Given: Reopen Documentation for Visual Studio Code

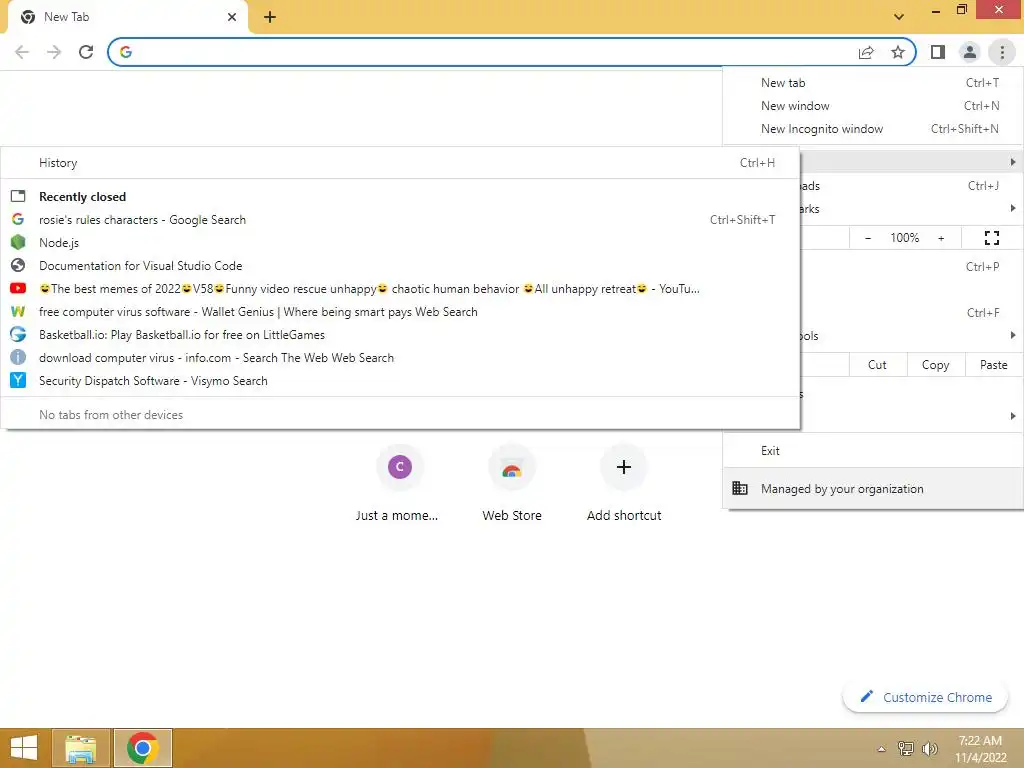Looking at the screenshot, I should click(400, 266).
